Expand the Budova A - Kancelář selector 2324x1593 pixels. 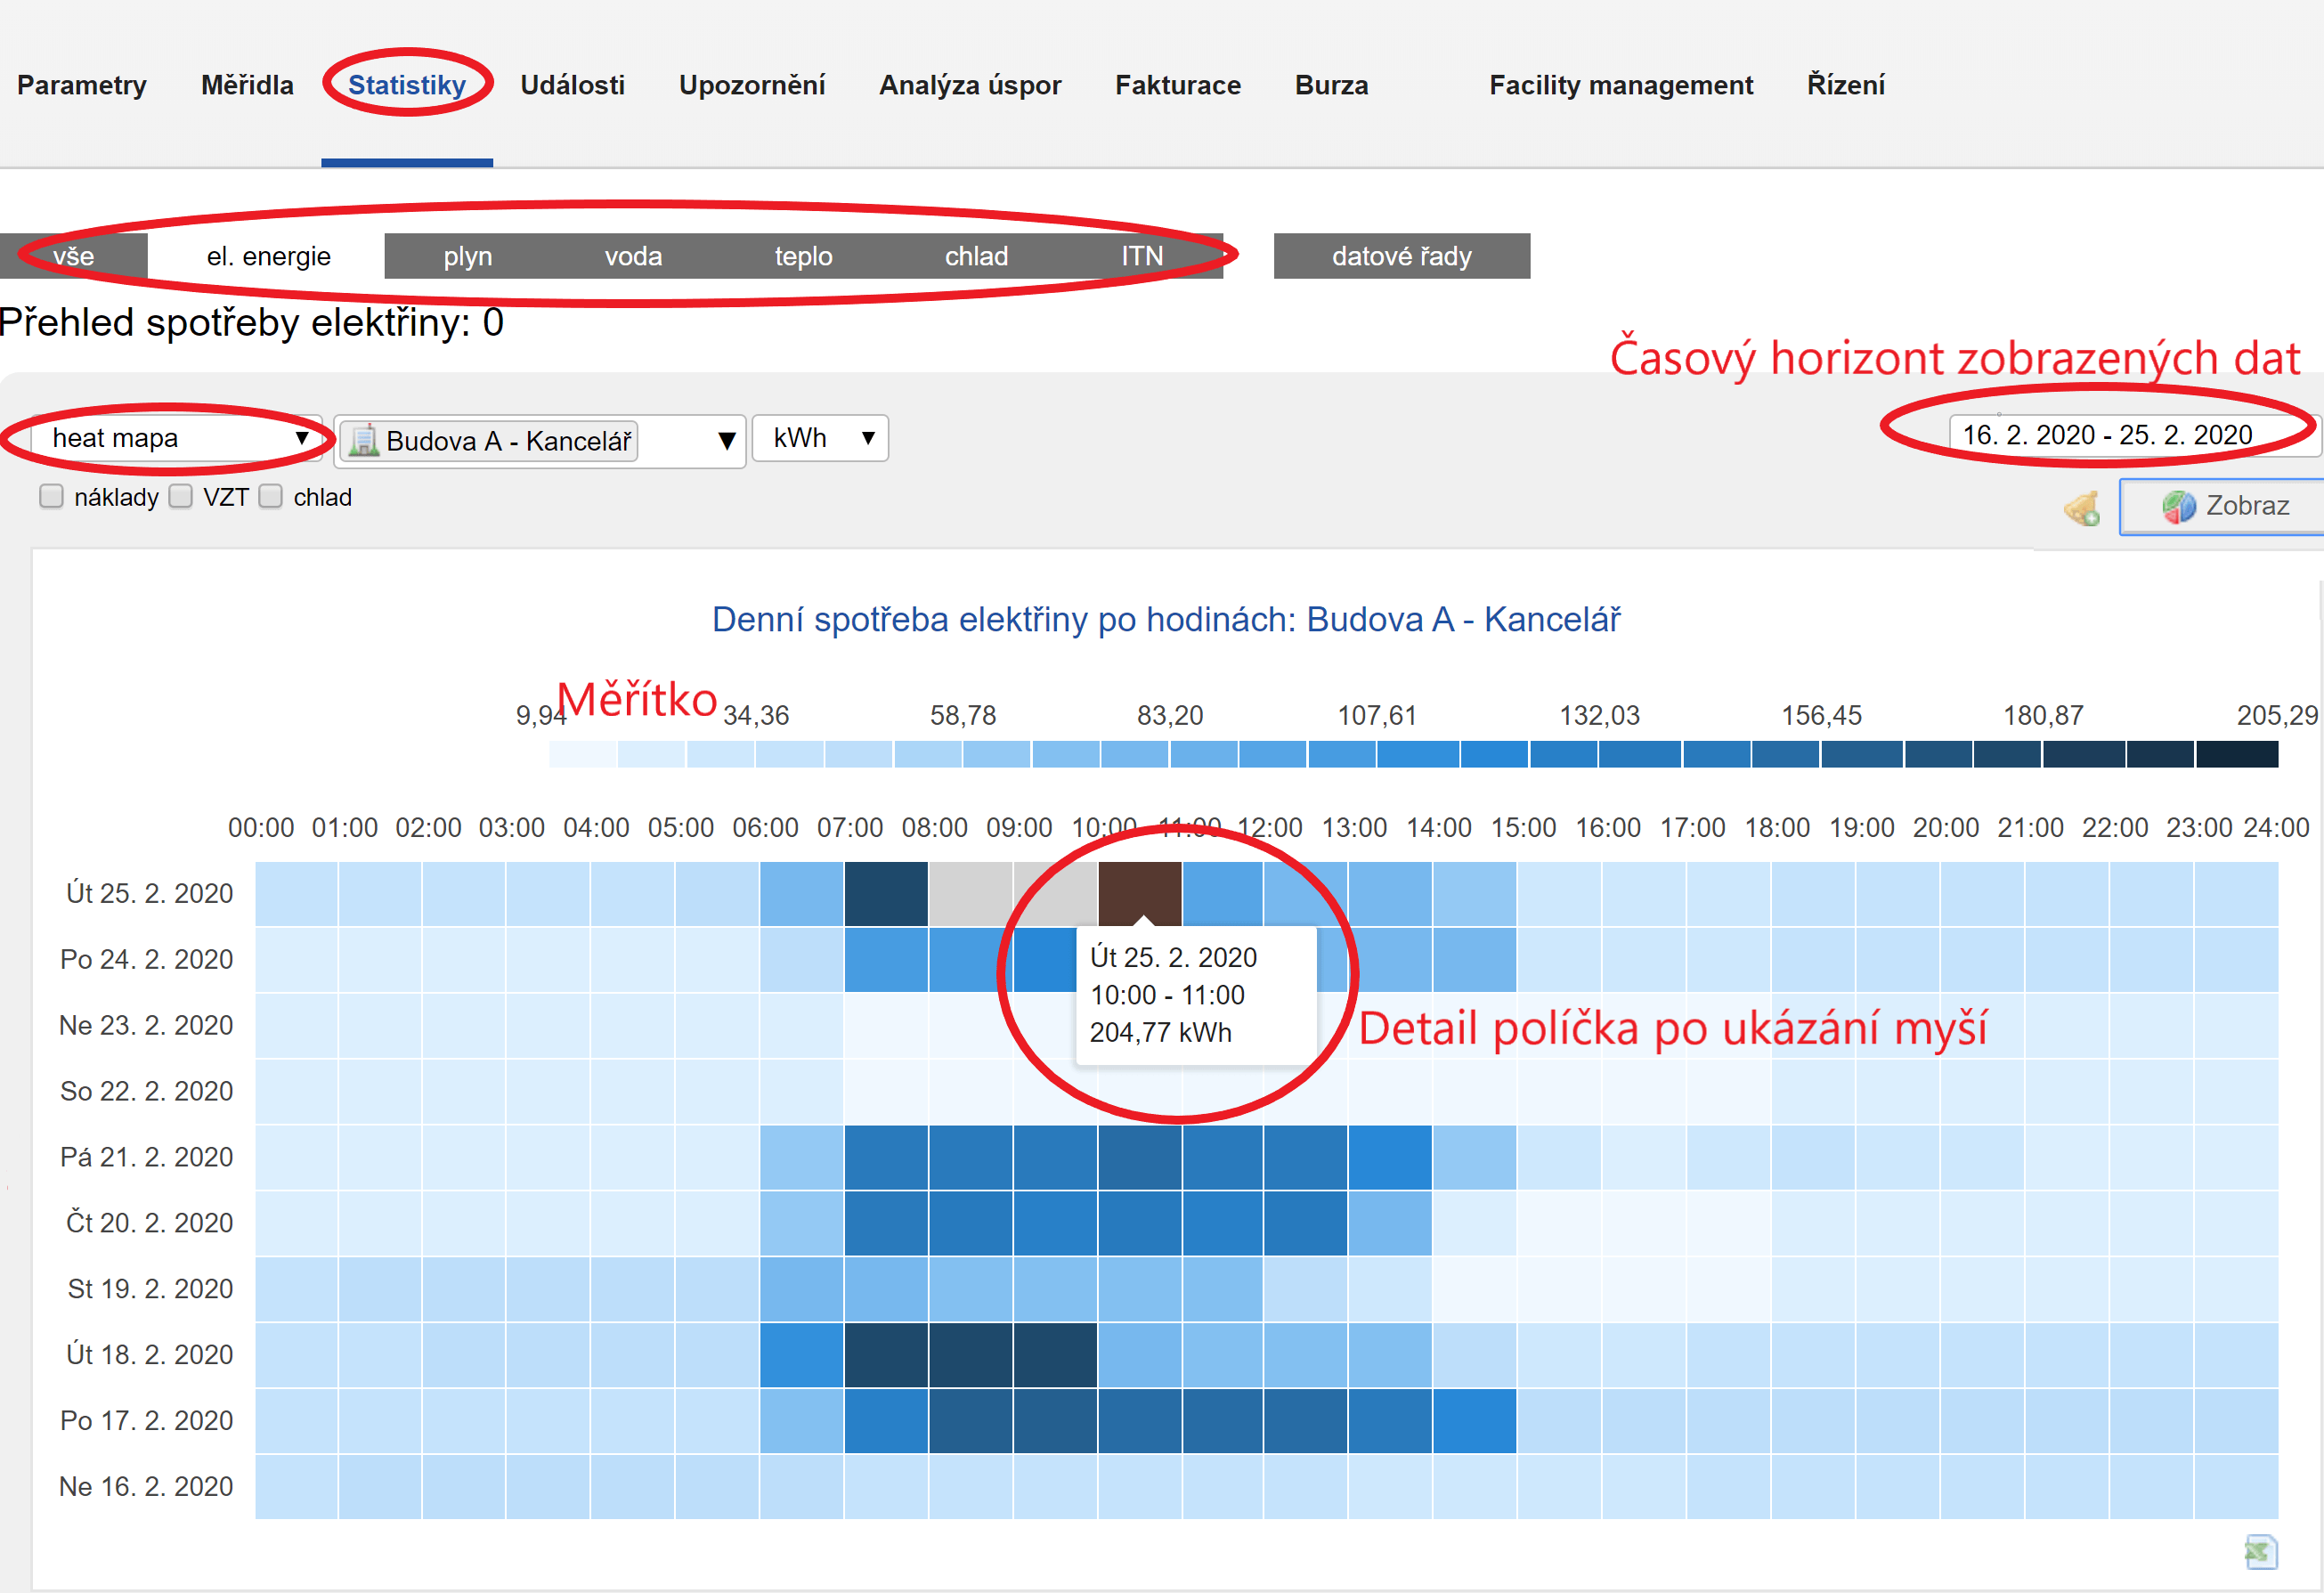tap(540, 441)
